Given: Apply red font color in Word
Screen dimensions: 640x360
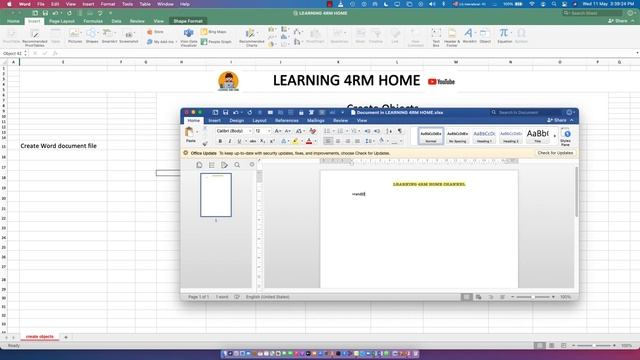Looking at the screenshot, I should [309, 141].
